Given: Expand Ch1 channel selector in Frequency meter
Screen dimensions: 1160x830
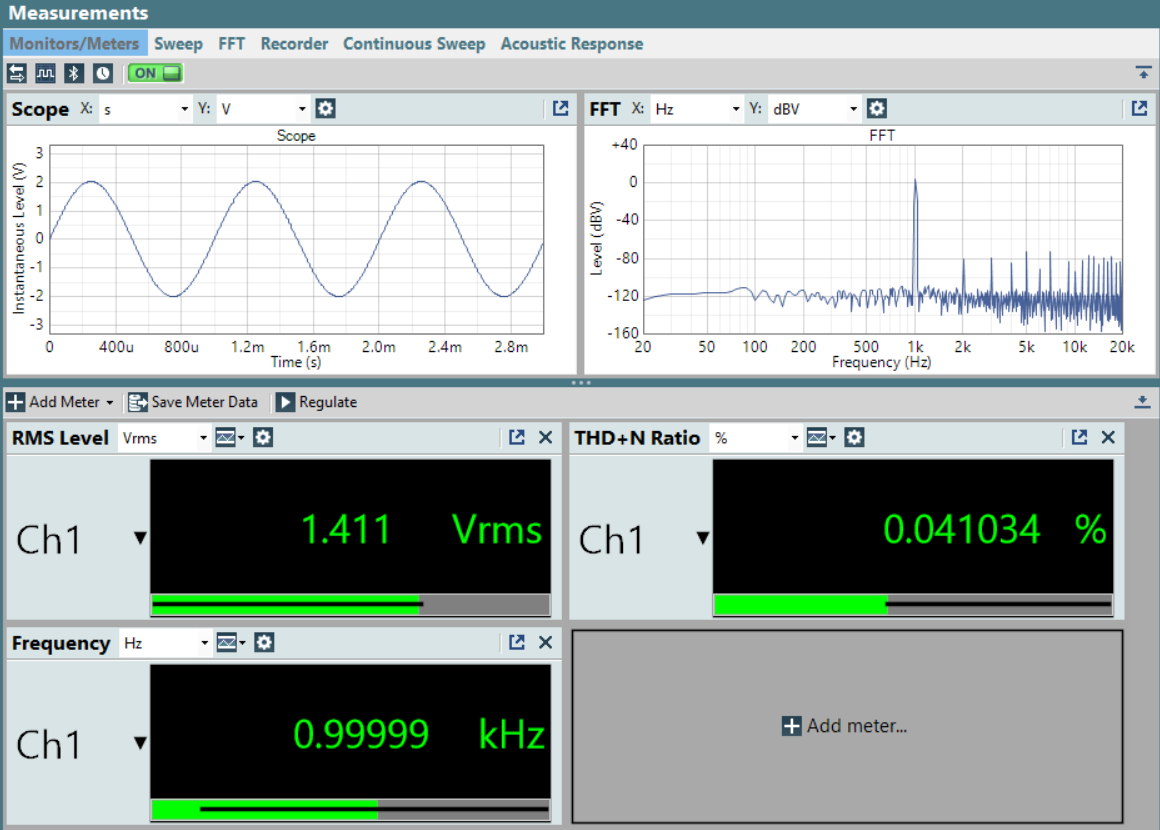Looking at the screenshot, I should coord(140,743).
